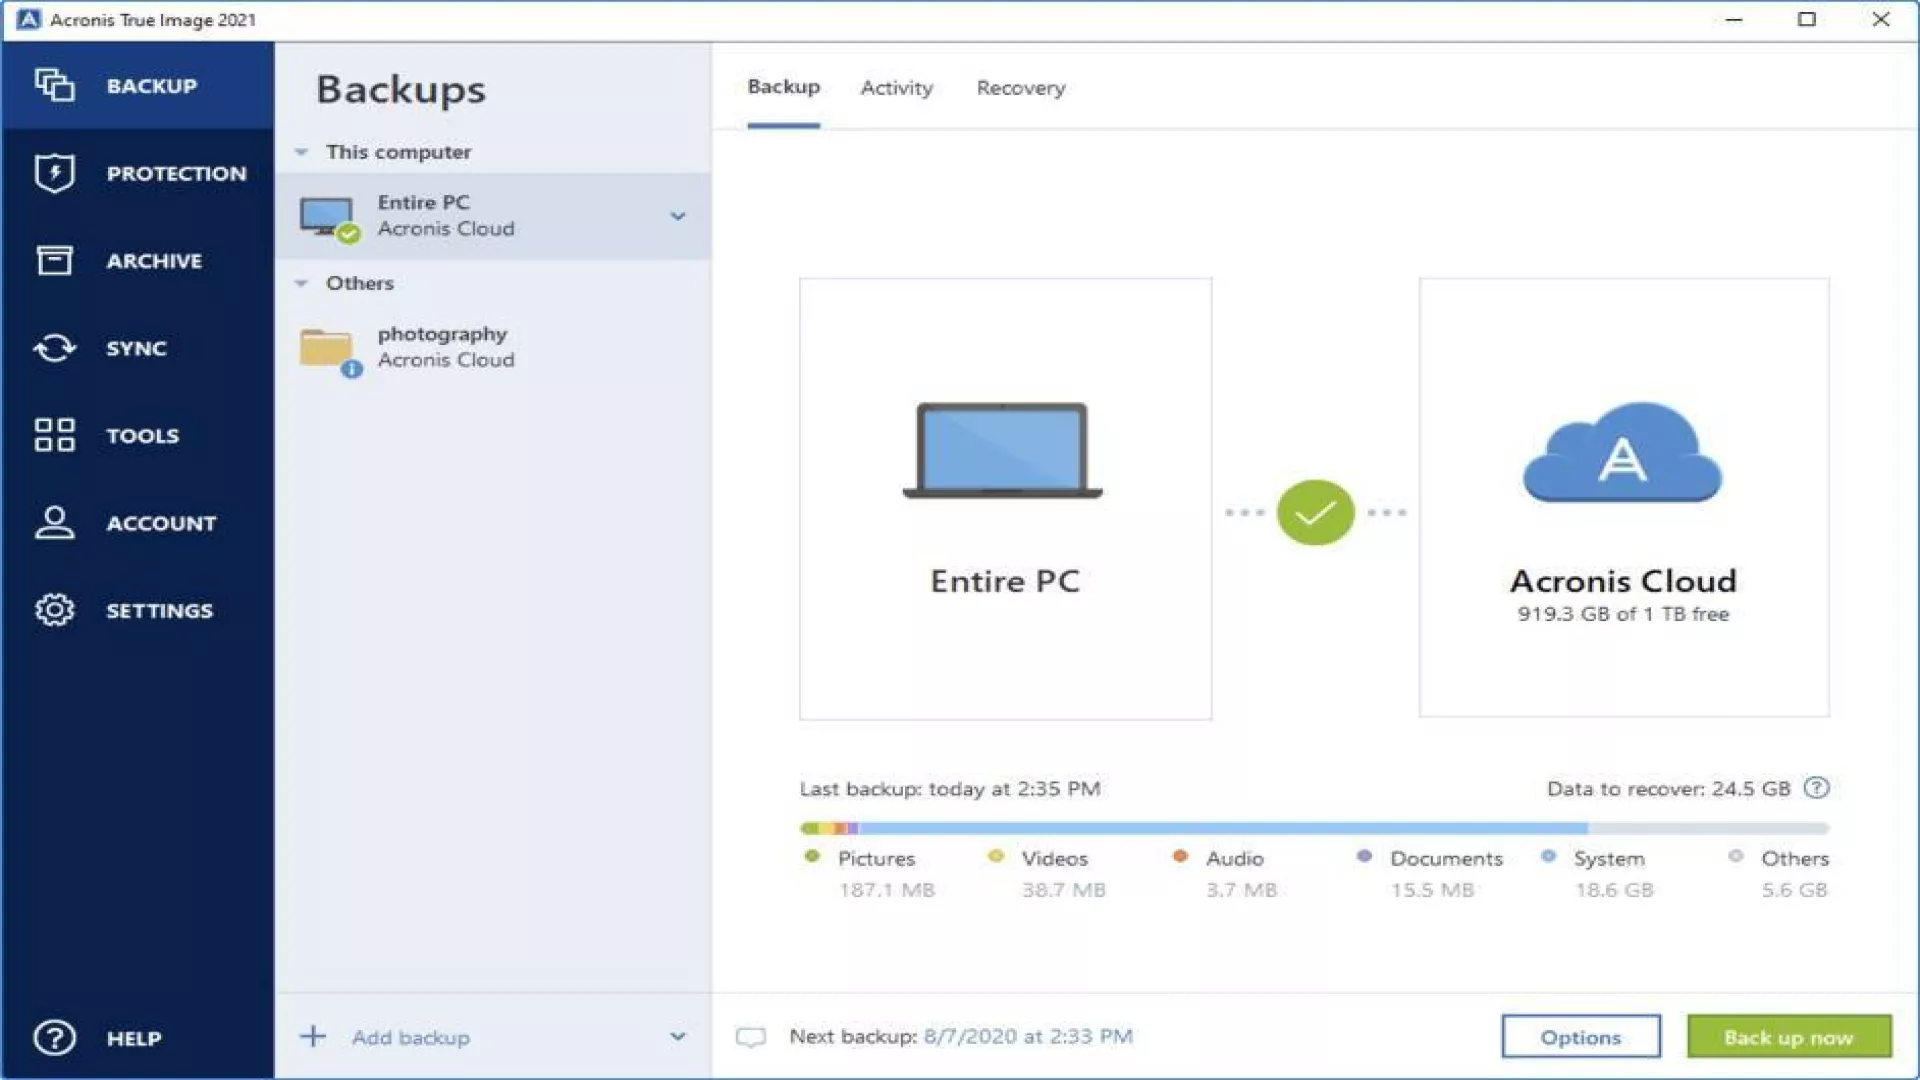Click the Sync arrows icon

pos(54,348)
